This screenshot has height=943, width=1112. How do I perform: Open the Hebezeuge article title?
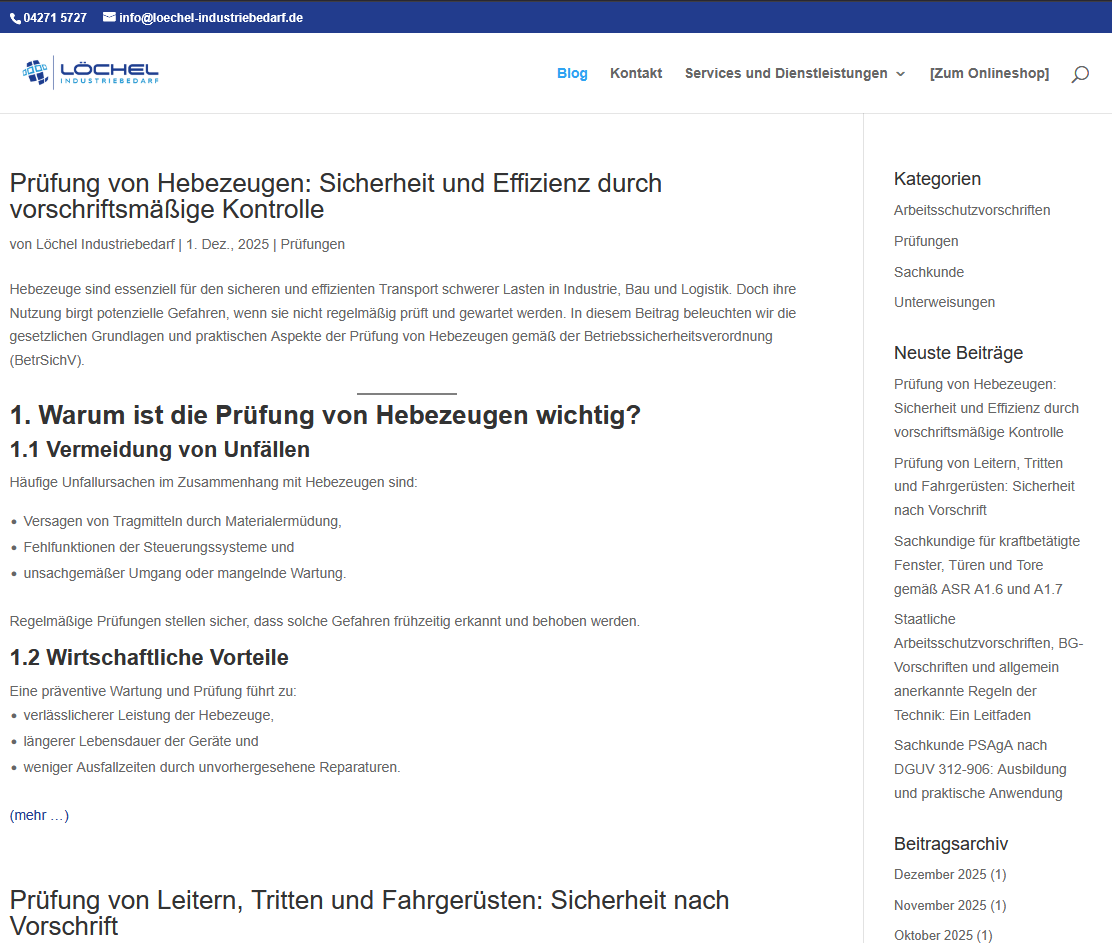tap(335, 196)
